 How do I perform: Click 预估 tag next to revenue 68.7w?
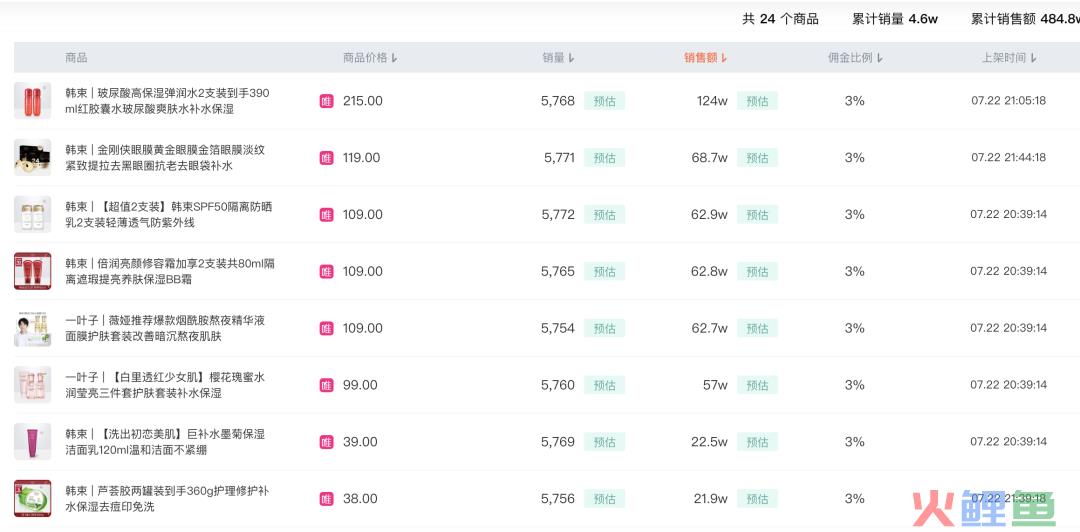(x=757, y=158)
